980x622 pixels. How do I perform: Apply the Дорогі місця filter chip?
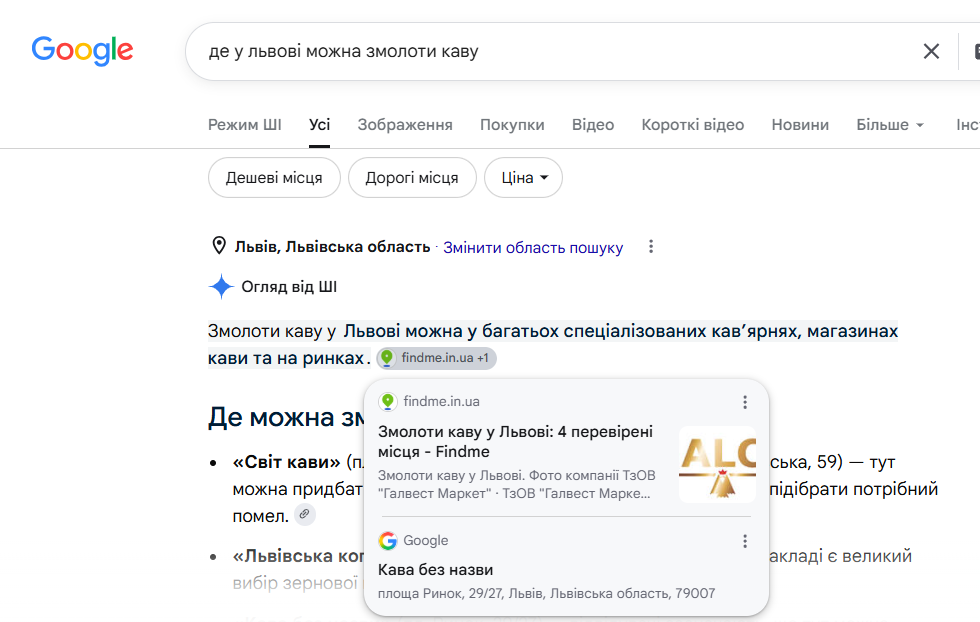[x=412, y=178]
